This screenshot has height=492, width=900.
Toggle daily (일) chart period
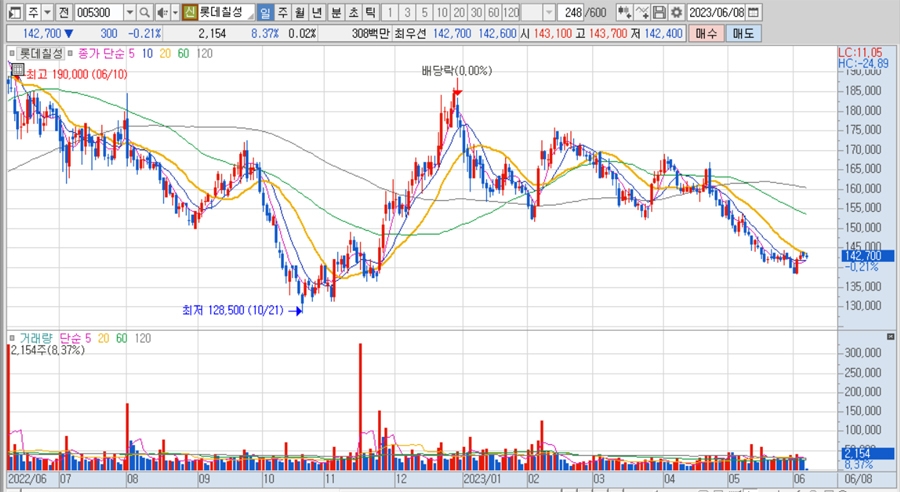(264, 12)
